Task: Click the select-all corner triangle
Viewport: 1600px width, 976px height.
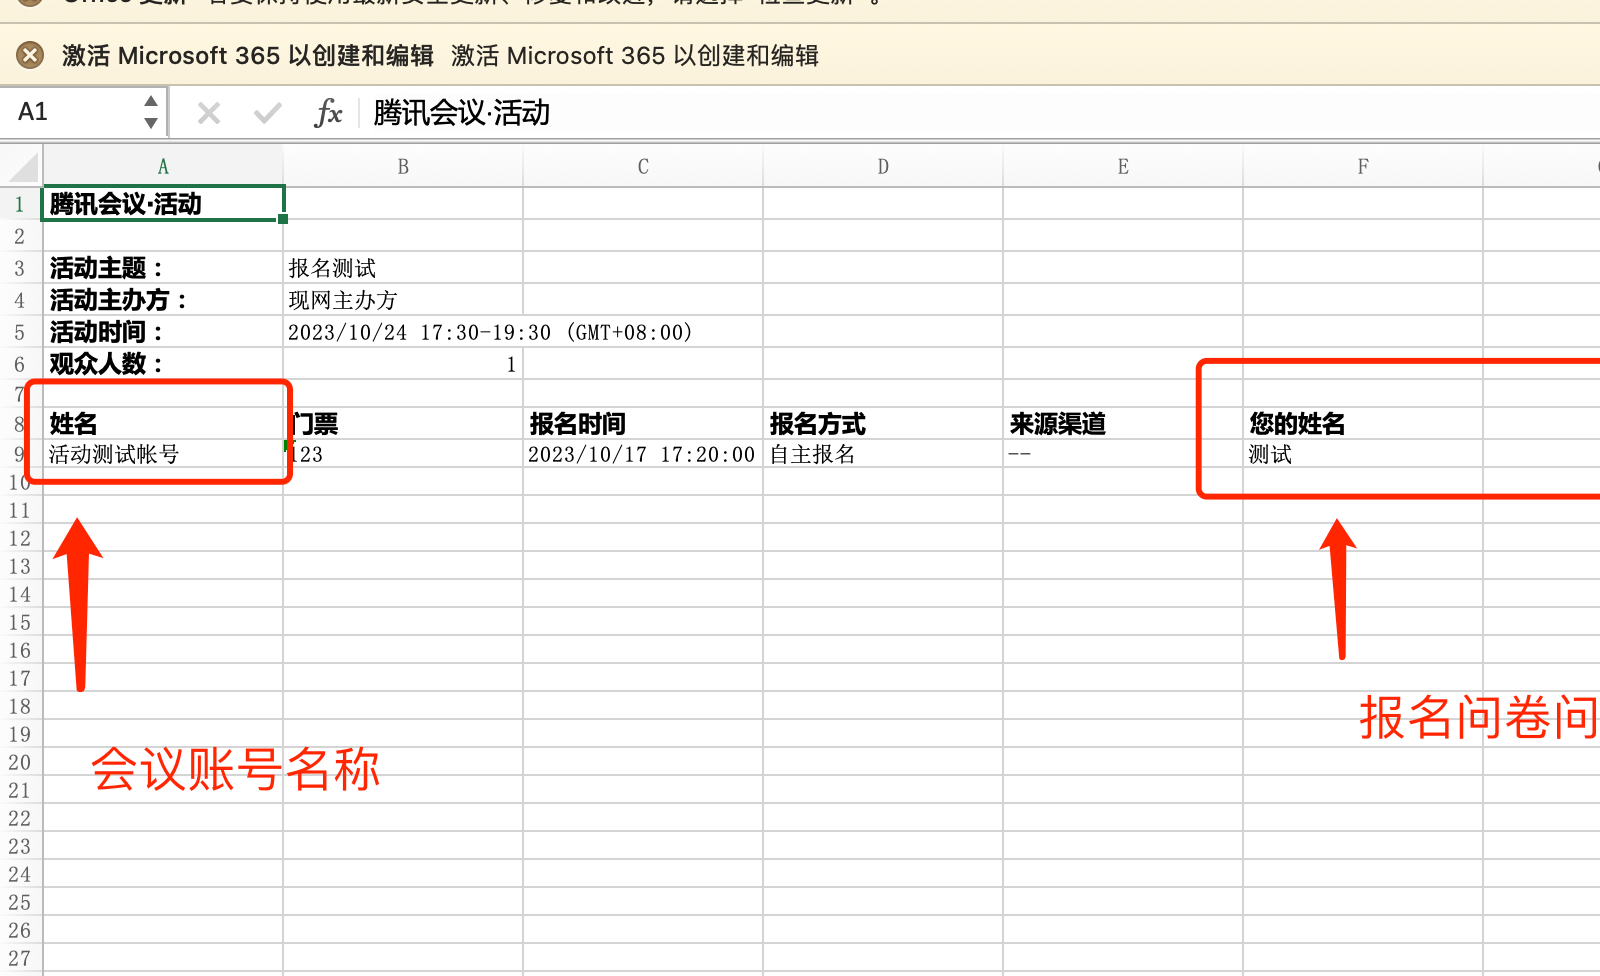Action: pyautogui.click(x=22, y=166)
